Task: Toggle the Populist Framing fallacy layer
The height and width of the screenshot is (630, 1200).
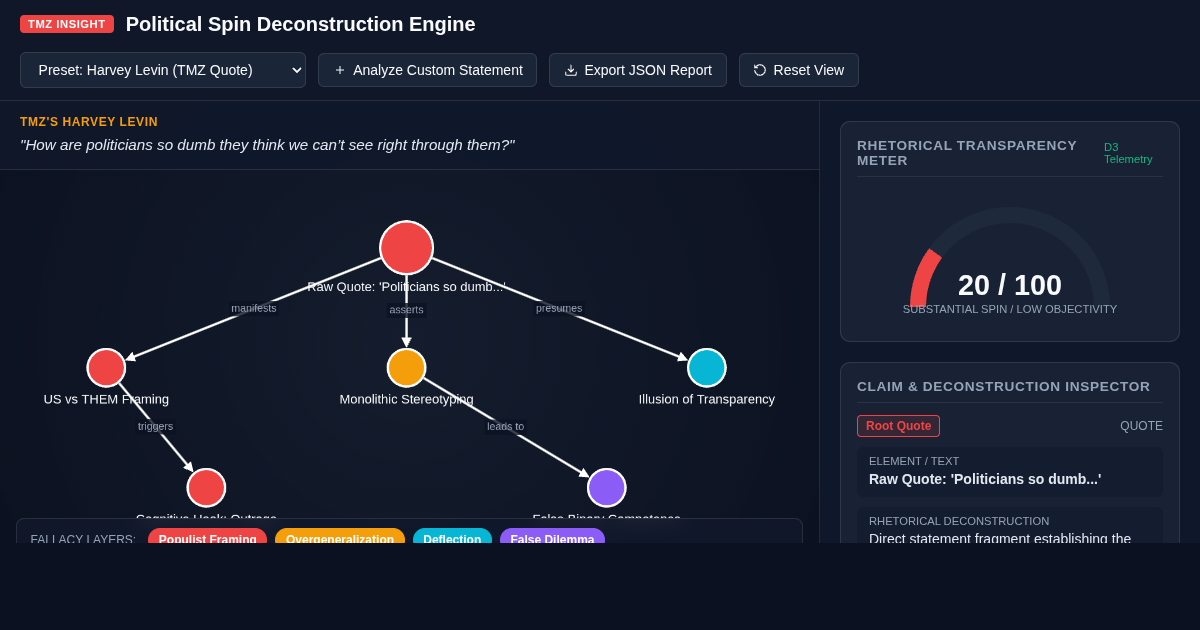Action: (x=207, y=536)
